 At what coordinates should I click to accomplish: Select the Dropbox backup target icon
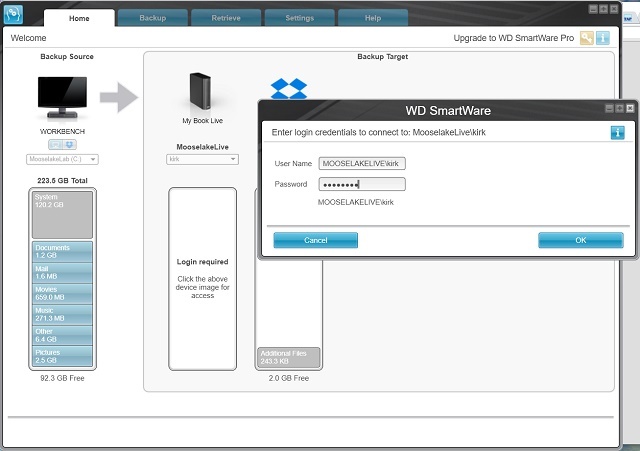tap(289, 88)
